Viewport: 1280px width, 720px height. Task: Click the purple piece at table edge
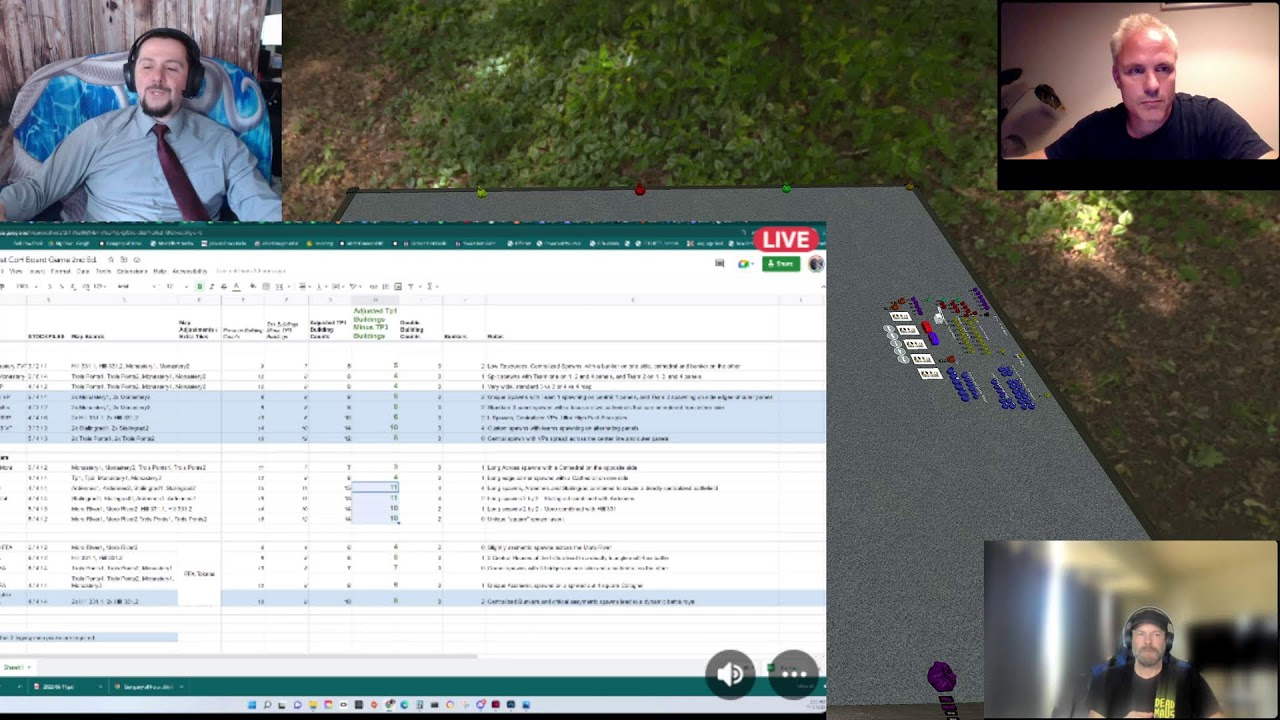941,678
